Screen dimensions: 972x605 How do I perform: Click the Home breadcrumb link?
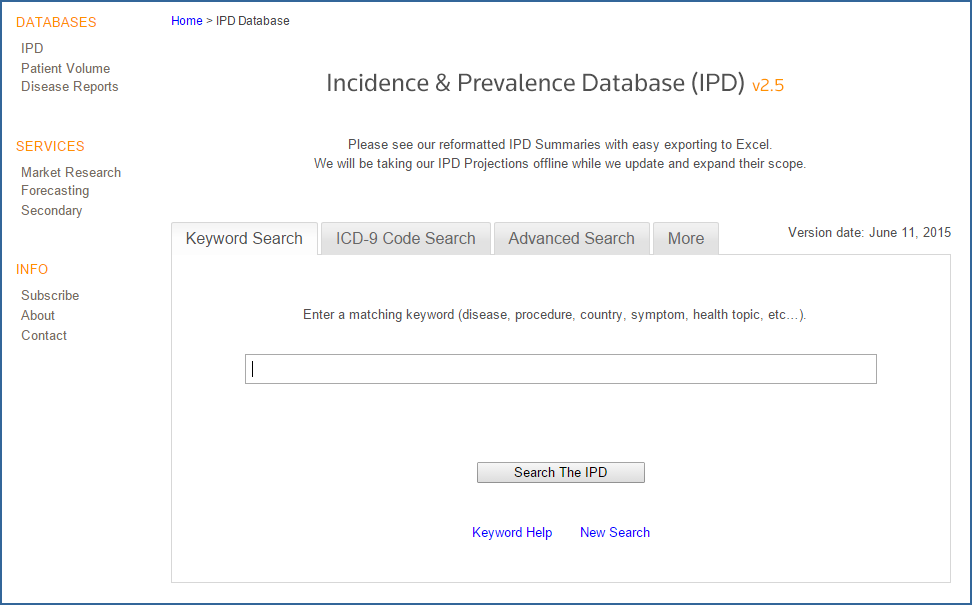186,21
